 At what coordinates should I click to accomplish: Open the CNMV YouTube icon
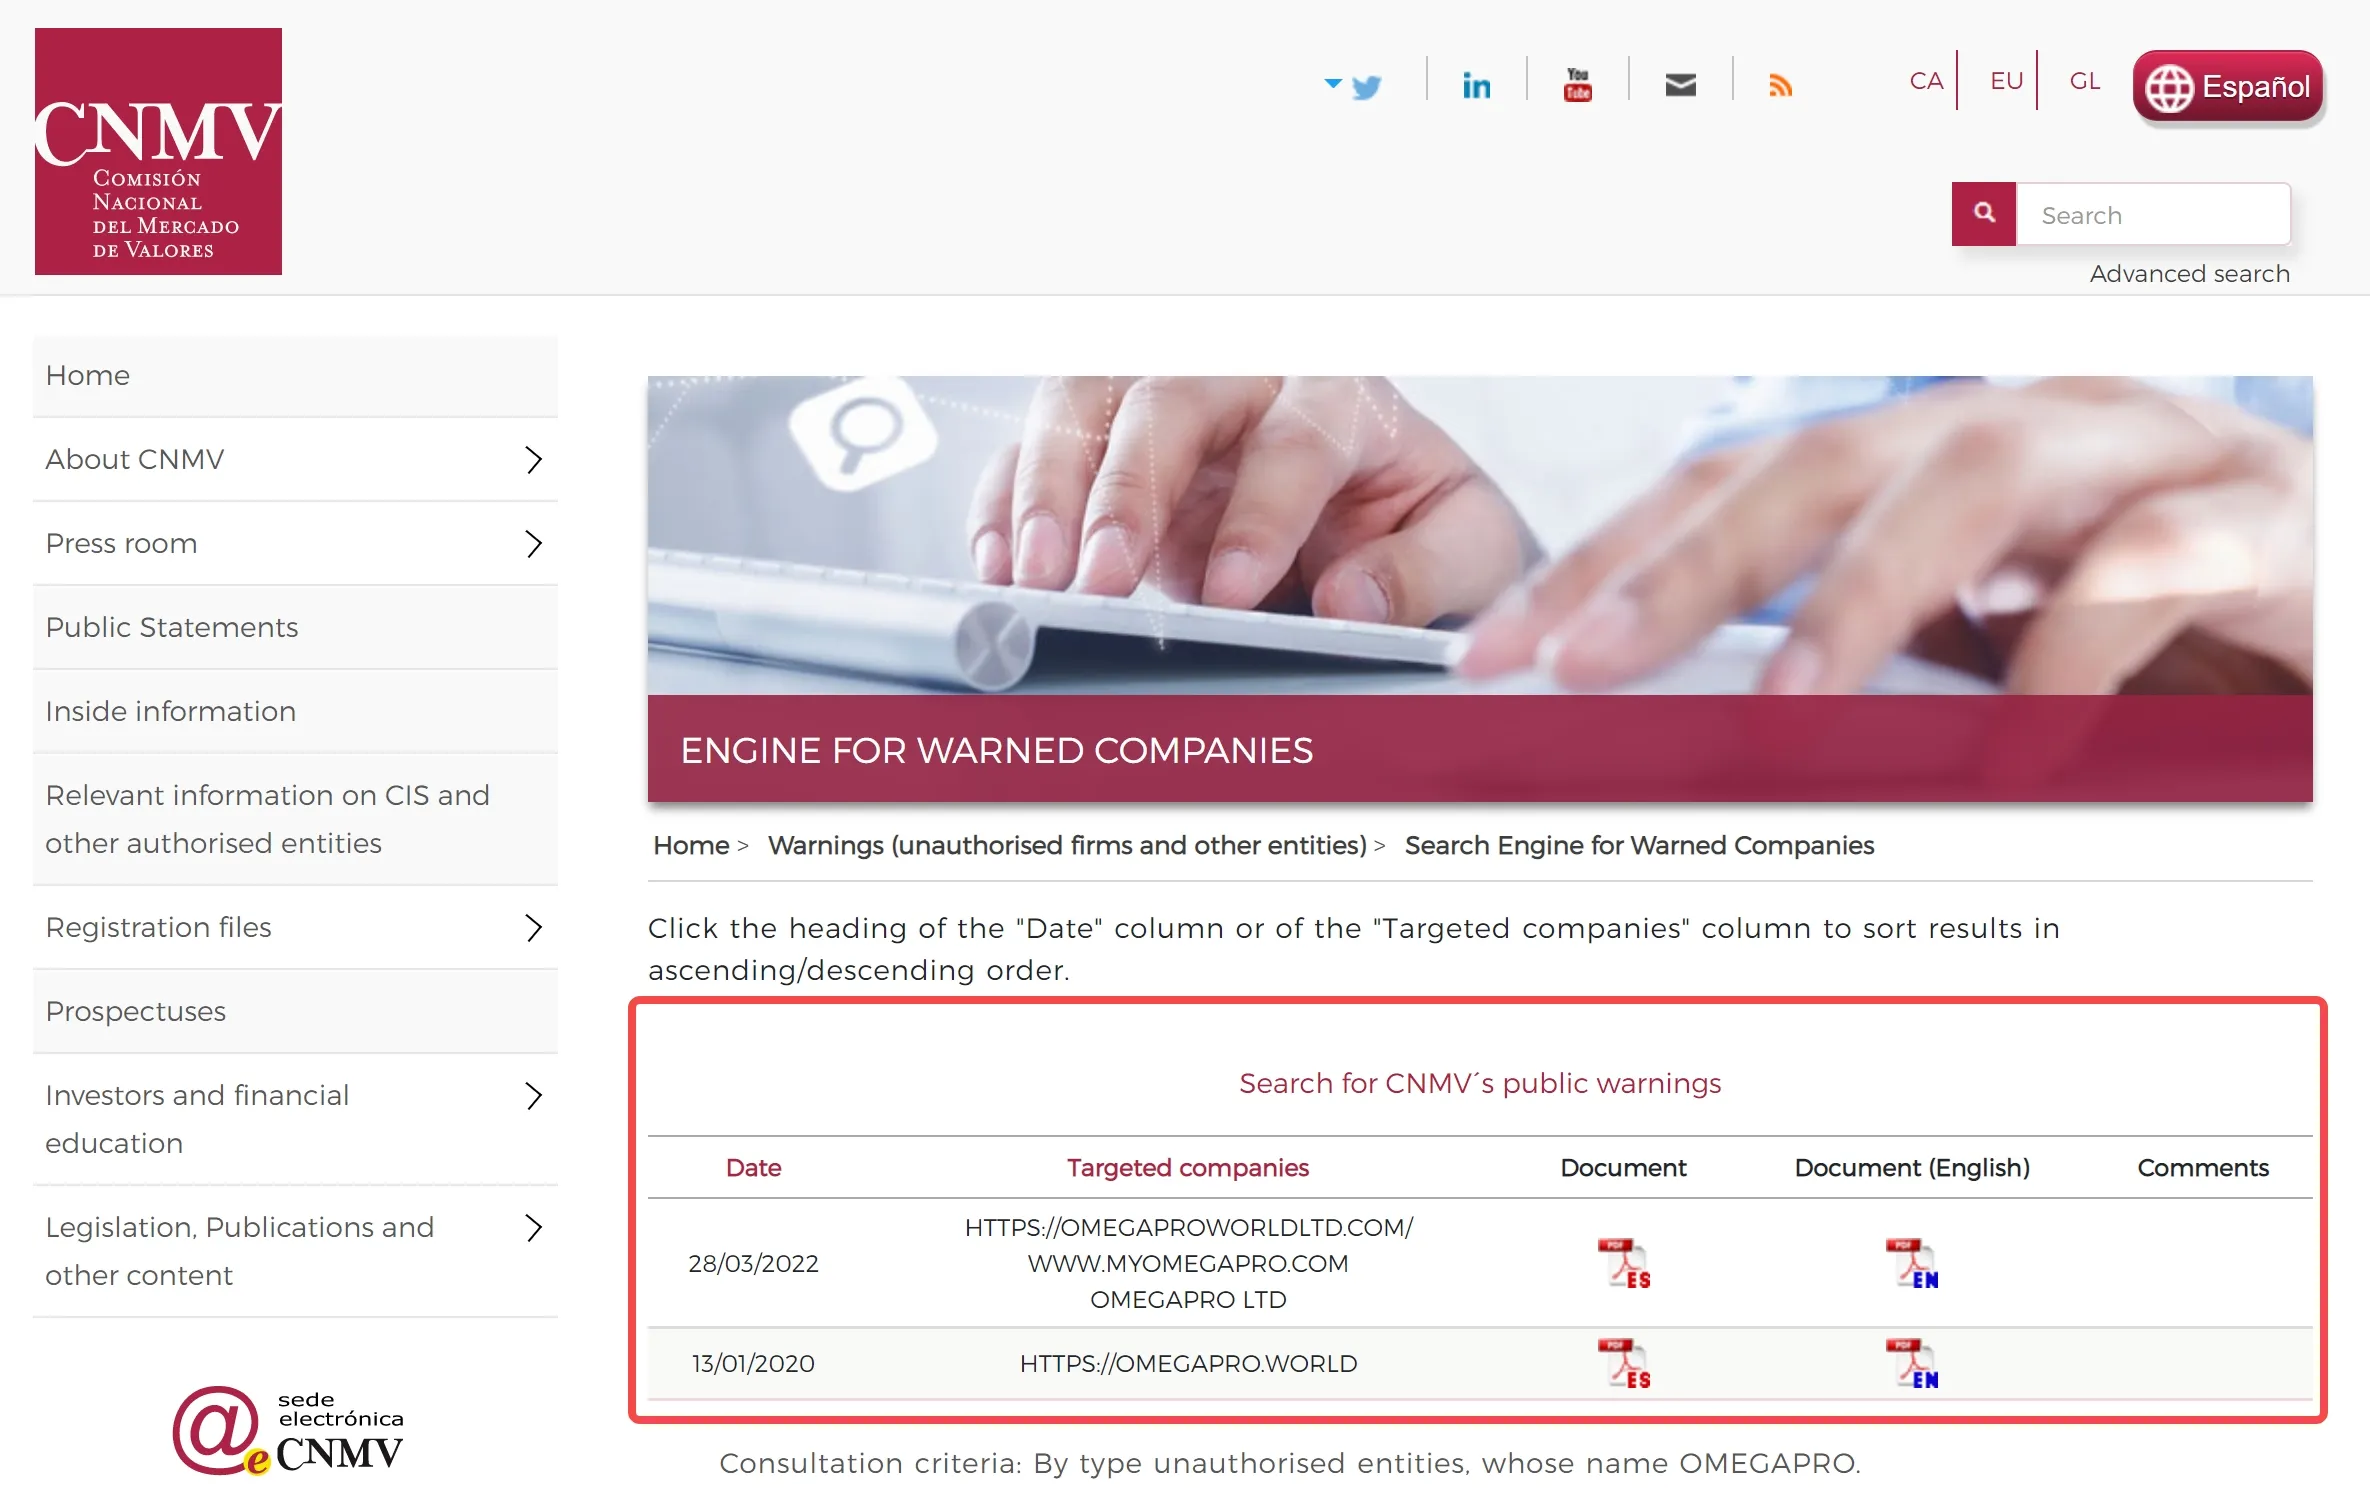pyautogui.click(x=1577, y=85)
